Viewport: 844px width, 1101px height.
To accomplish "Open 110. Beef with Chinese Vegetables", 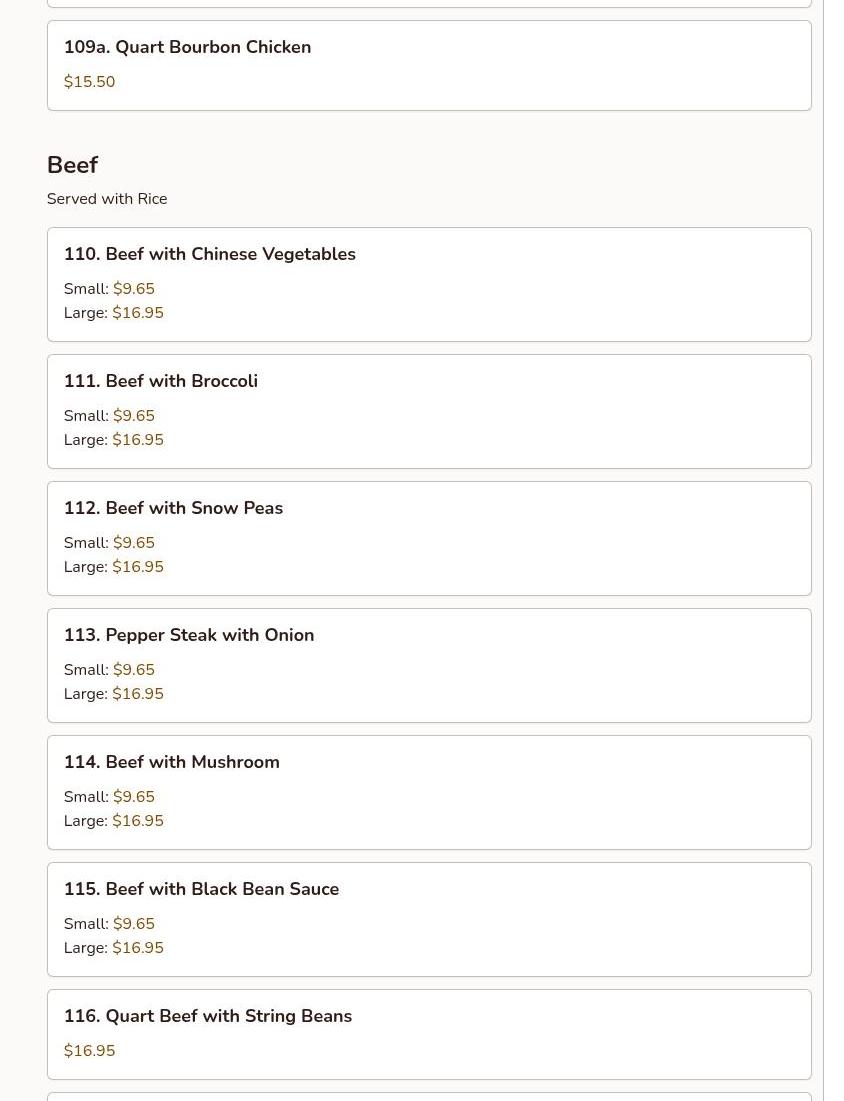I will [x=209, y=254].
